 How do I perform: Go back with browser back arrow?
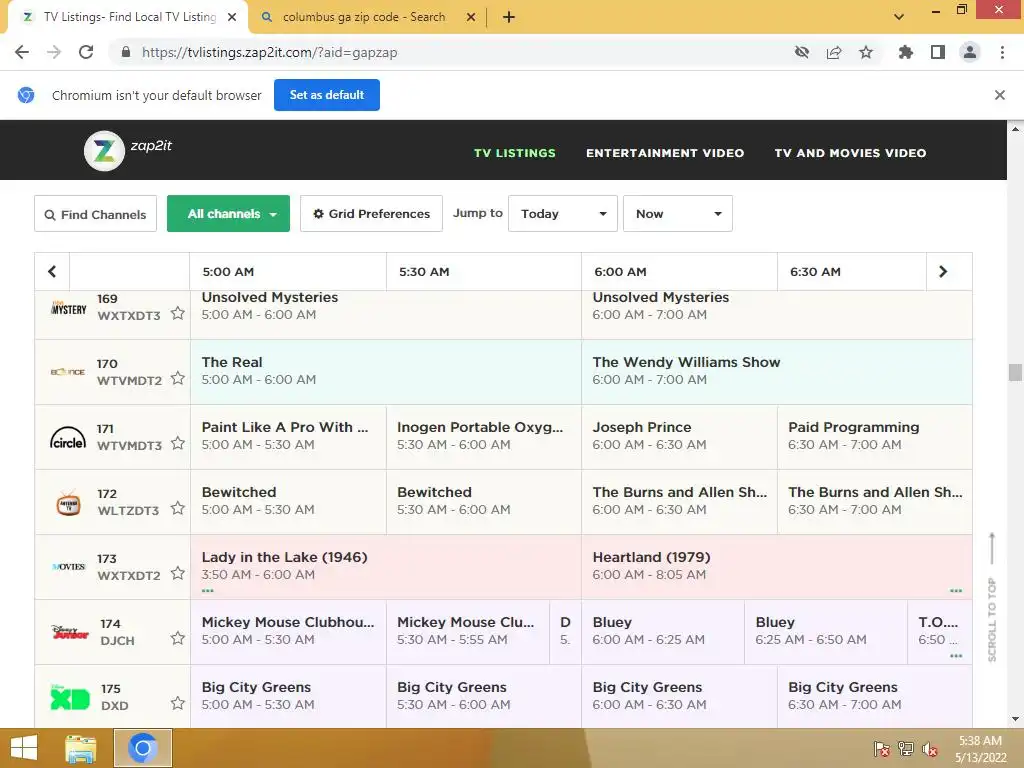tap(22, 52)
